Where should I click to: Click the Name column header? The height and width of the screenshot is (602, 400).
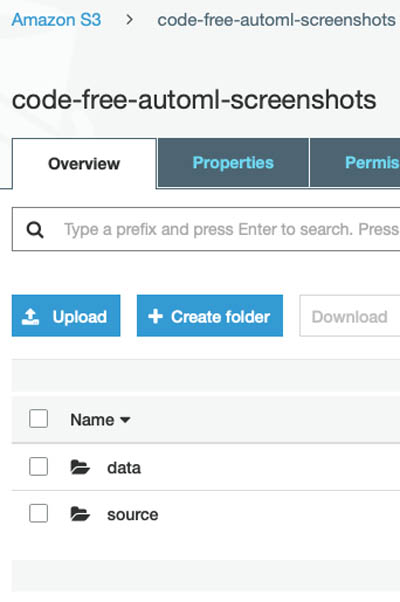pyautogui.click(x=92, y=420)
